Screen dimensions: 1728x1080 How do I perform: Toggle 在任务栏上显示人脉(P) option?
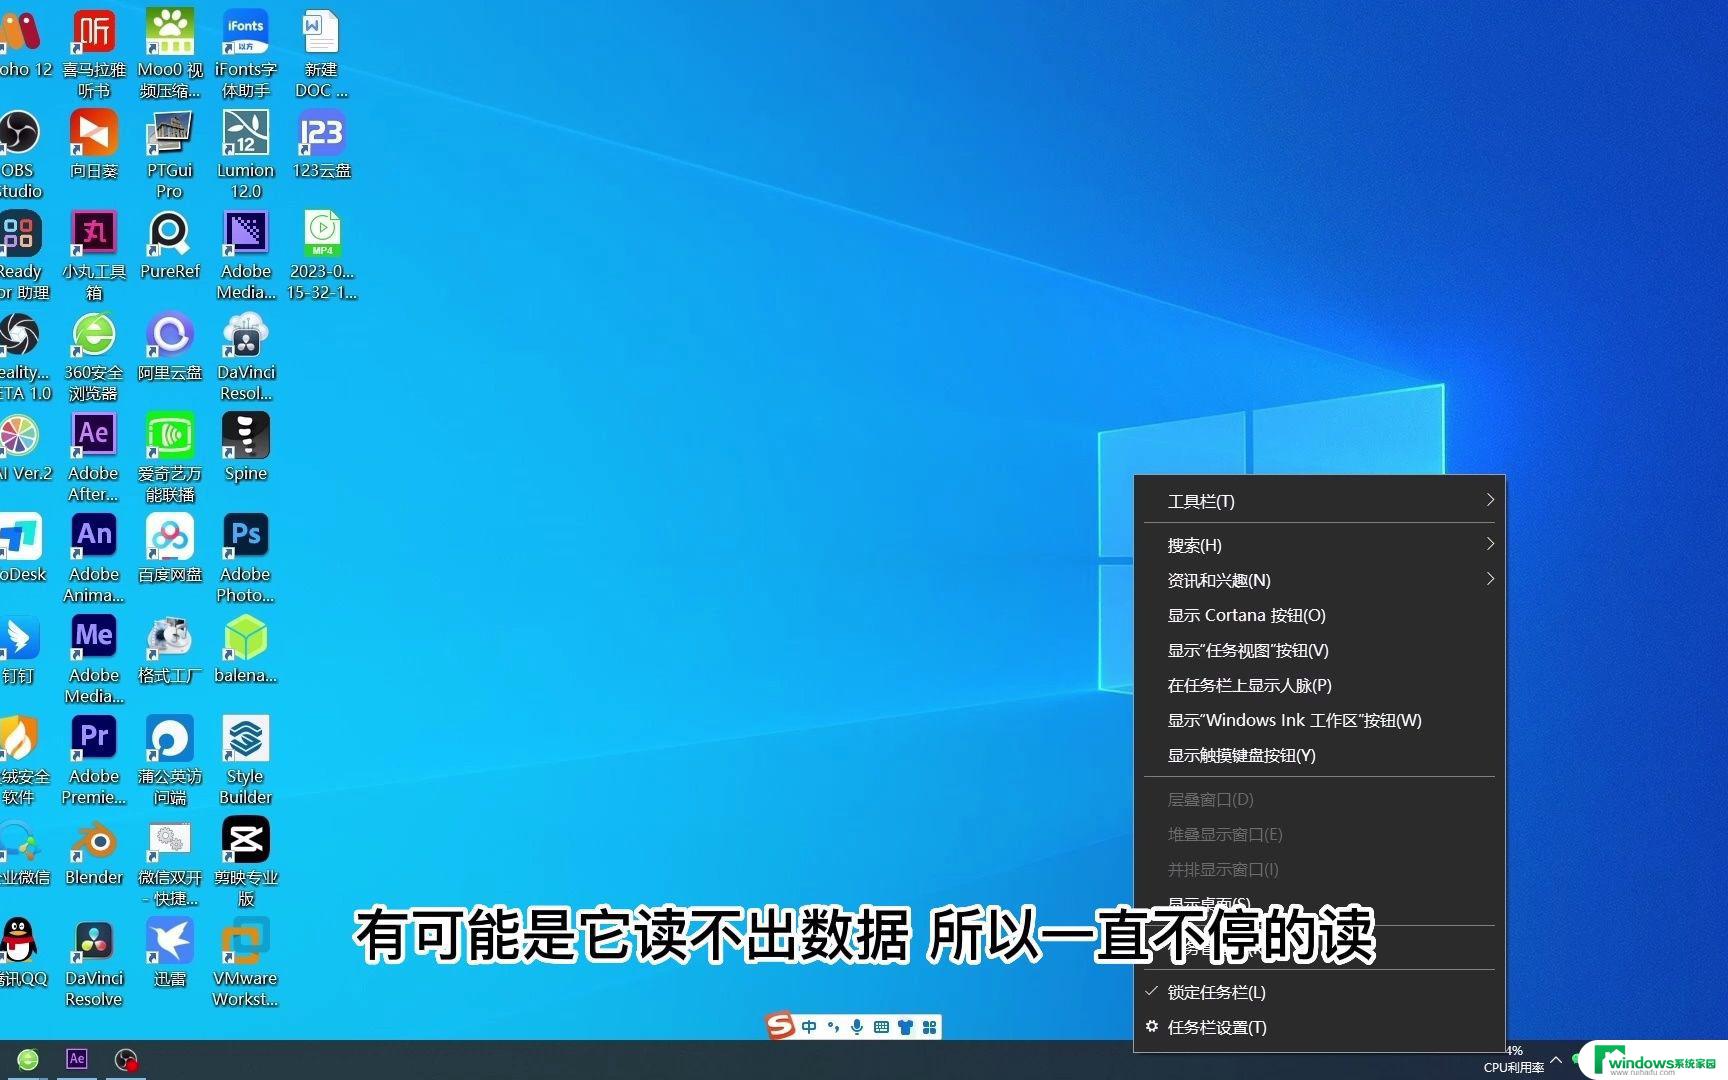tap(1319, 685)
